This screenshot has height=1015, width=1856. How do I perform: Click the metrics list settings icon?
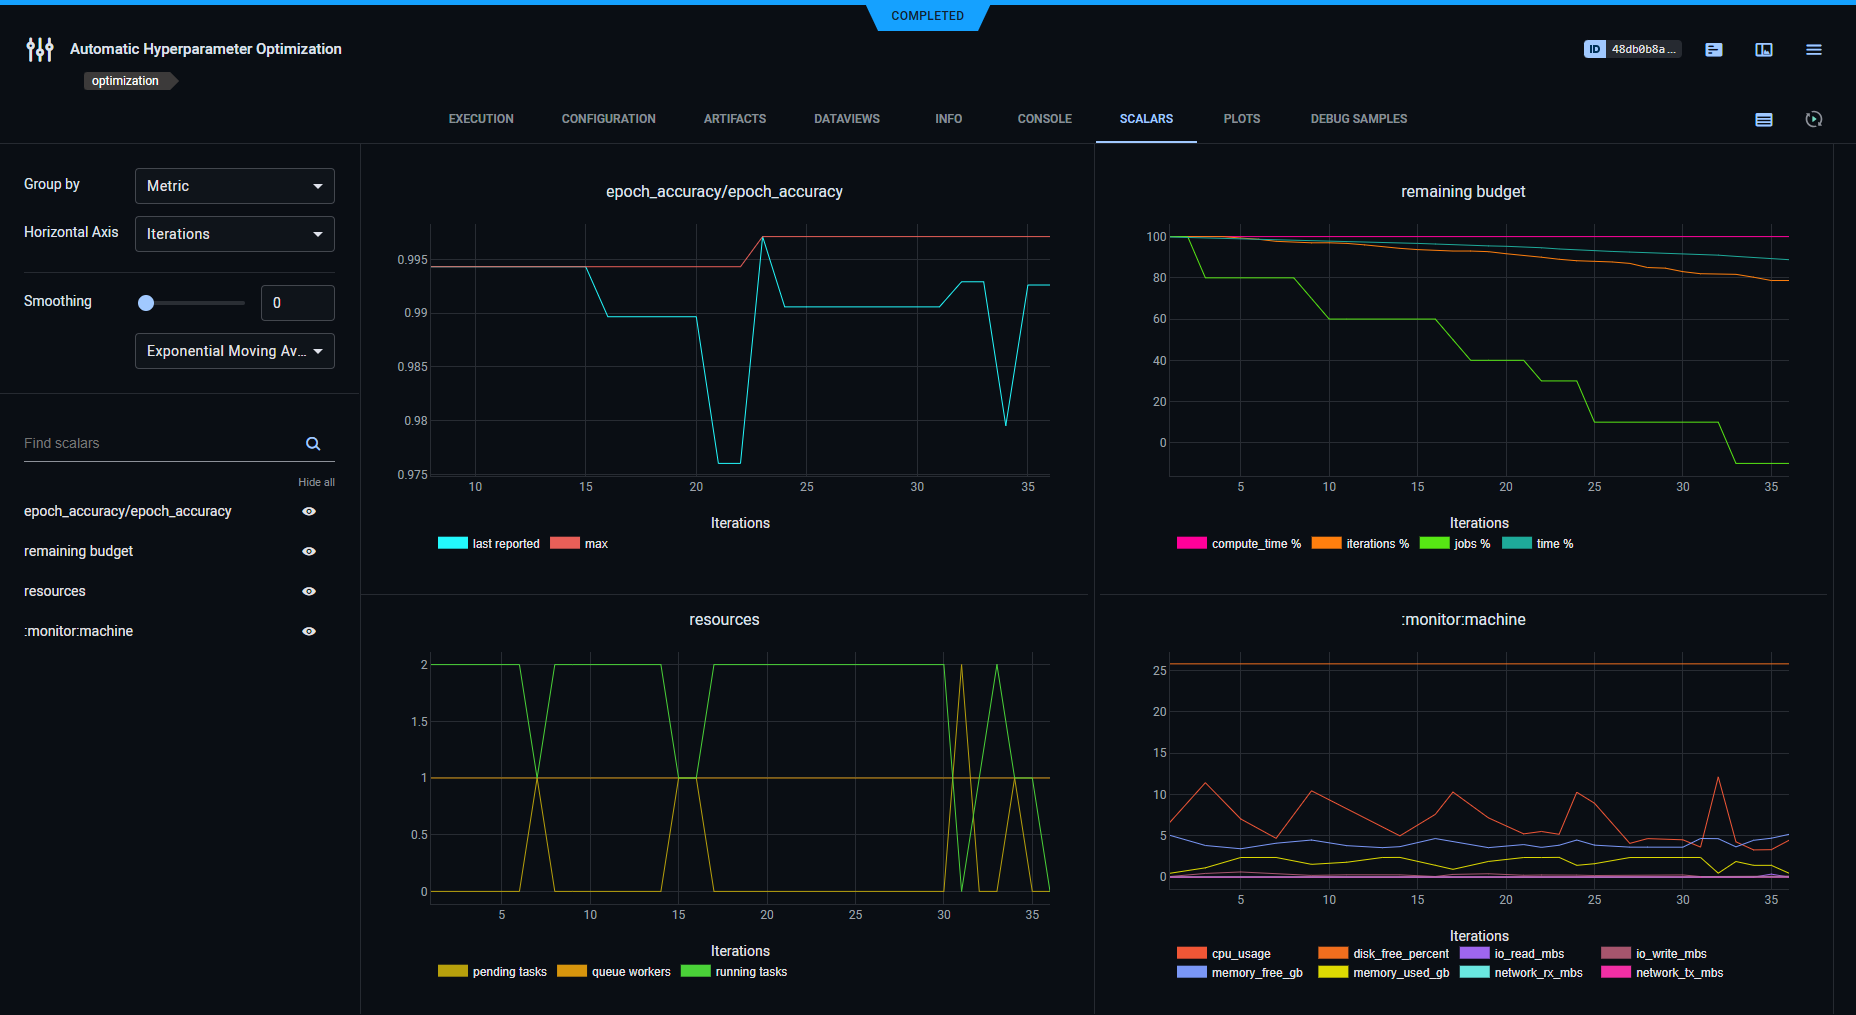point(1763,119)
